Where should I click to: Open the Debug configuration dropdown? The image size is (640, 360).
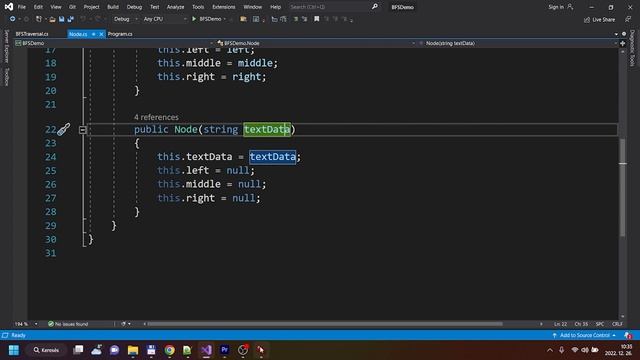click(125, 19)
